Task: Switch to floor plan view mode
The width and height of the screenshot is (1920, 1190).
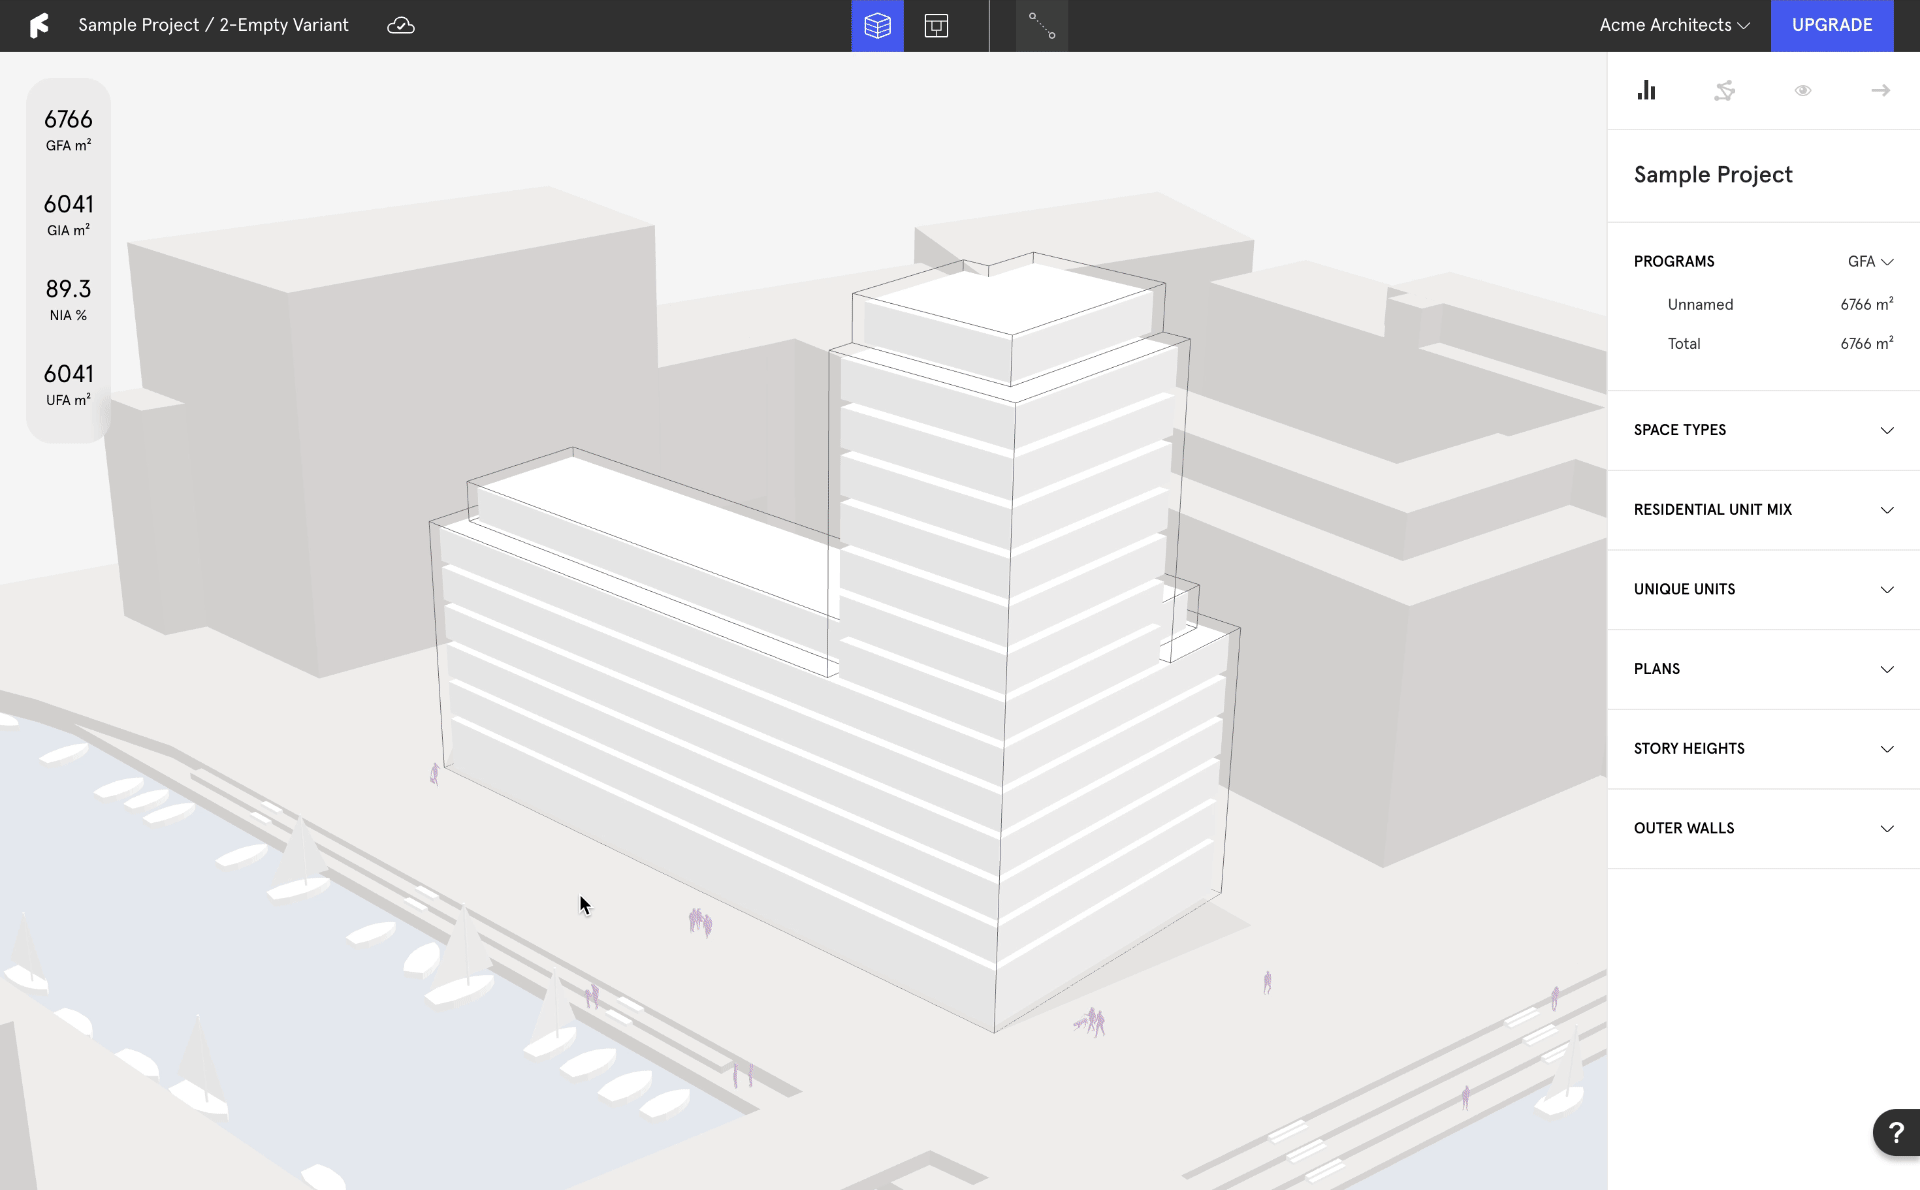Action: click(x=936, y=25)
